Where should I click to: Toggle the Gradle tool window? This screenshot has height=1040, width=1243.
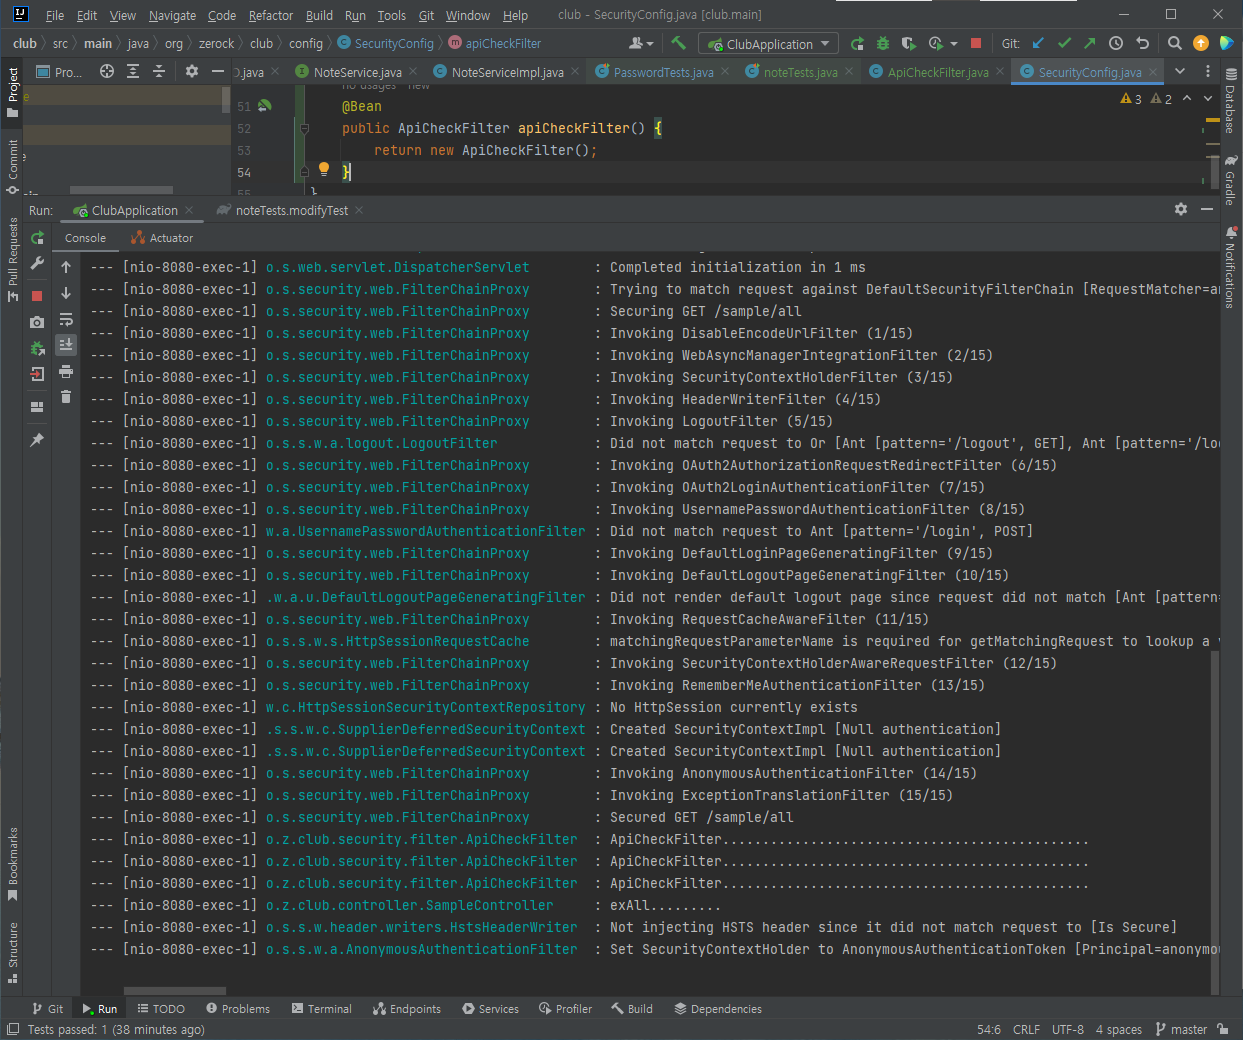pos(1231,179)
